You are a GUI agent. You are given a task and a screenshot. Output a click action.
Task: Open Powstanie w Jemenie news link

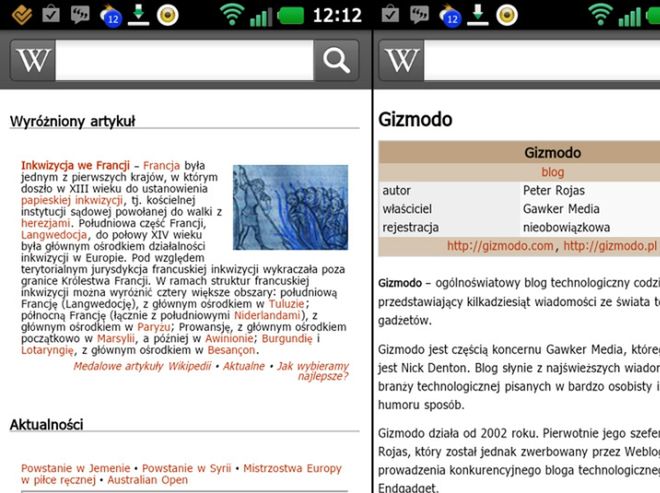[75, 468]
